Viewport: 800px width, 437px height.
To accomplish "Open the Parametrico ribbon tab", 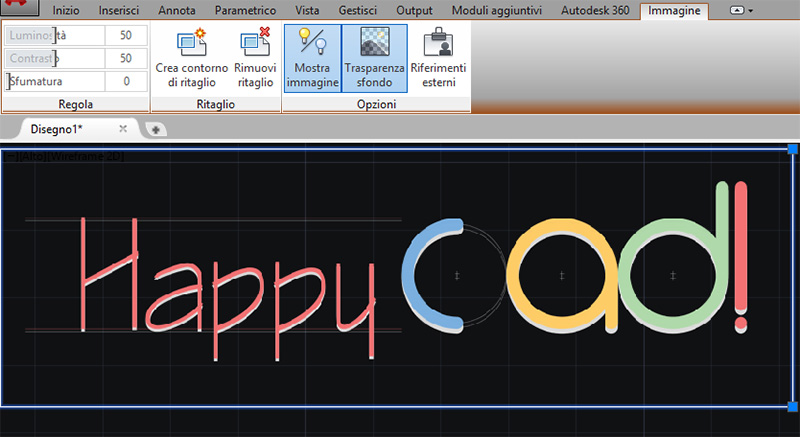I will coord(245,10).
